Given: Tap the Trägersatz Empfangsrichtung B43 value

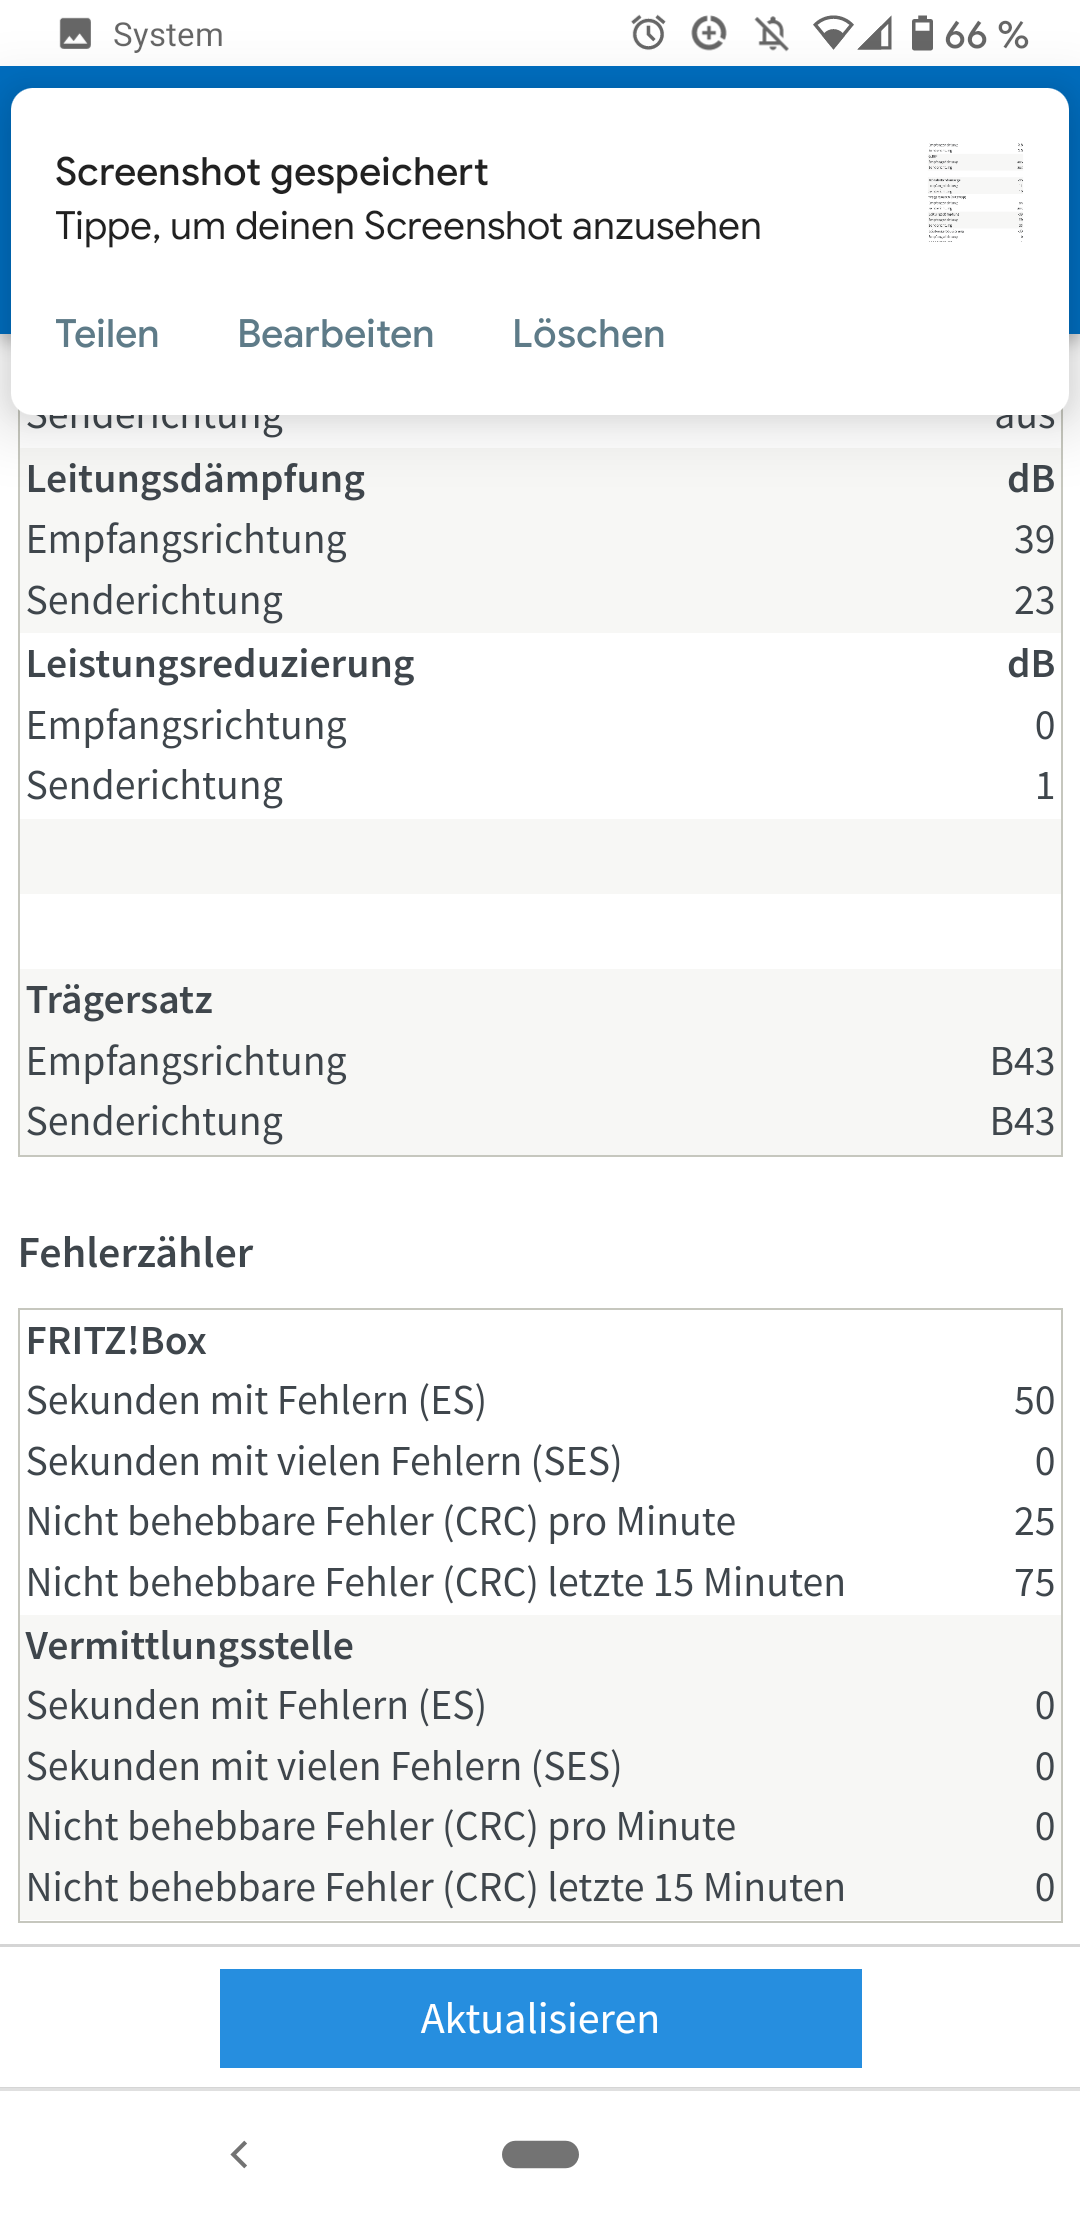Looking at the screenshot, I should 1022,1061.
